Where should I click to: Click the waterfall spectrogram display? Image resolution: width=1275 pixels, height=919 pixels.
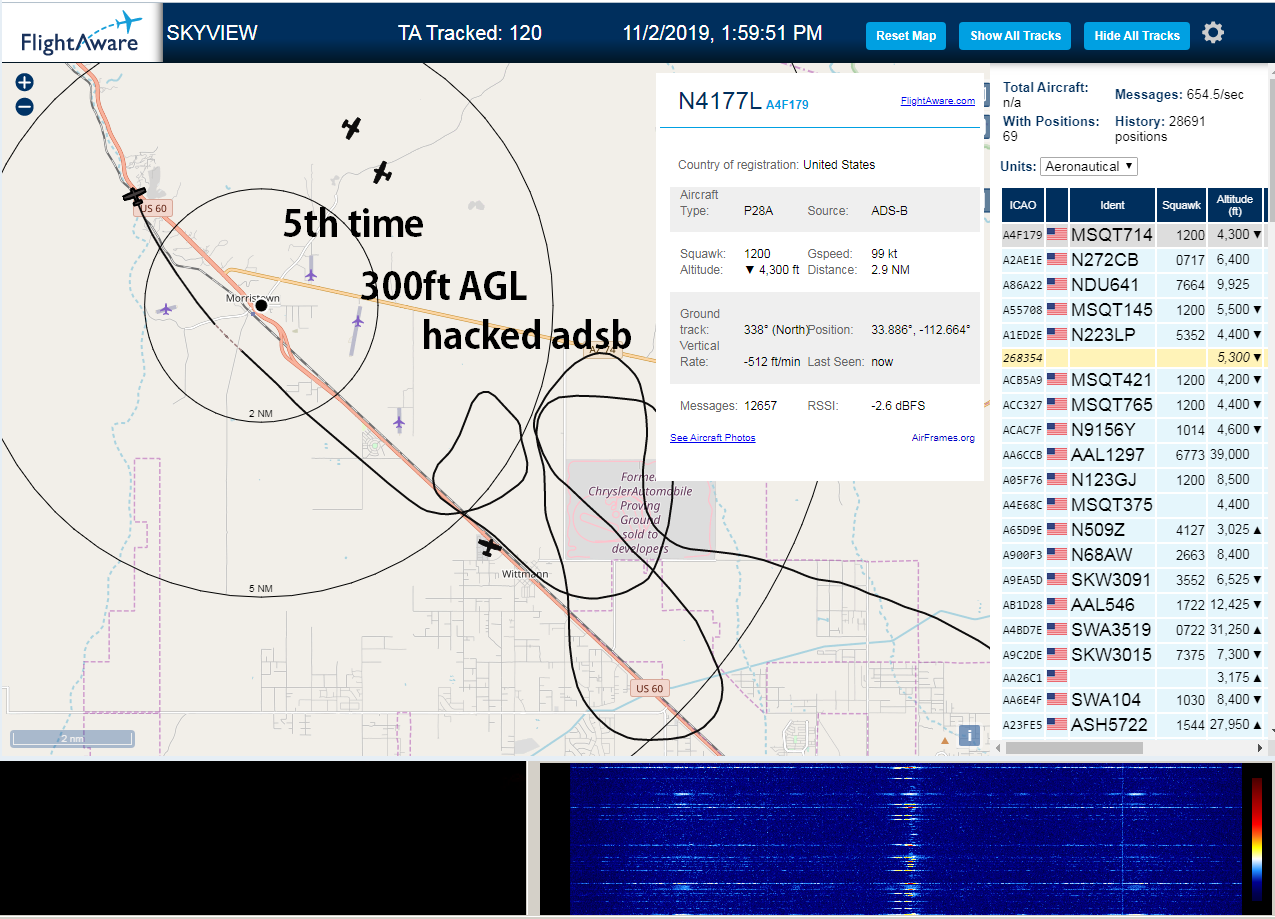[905, 838]
